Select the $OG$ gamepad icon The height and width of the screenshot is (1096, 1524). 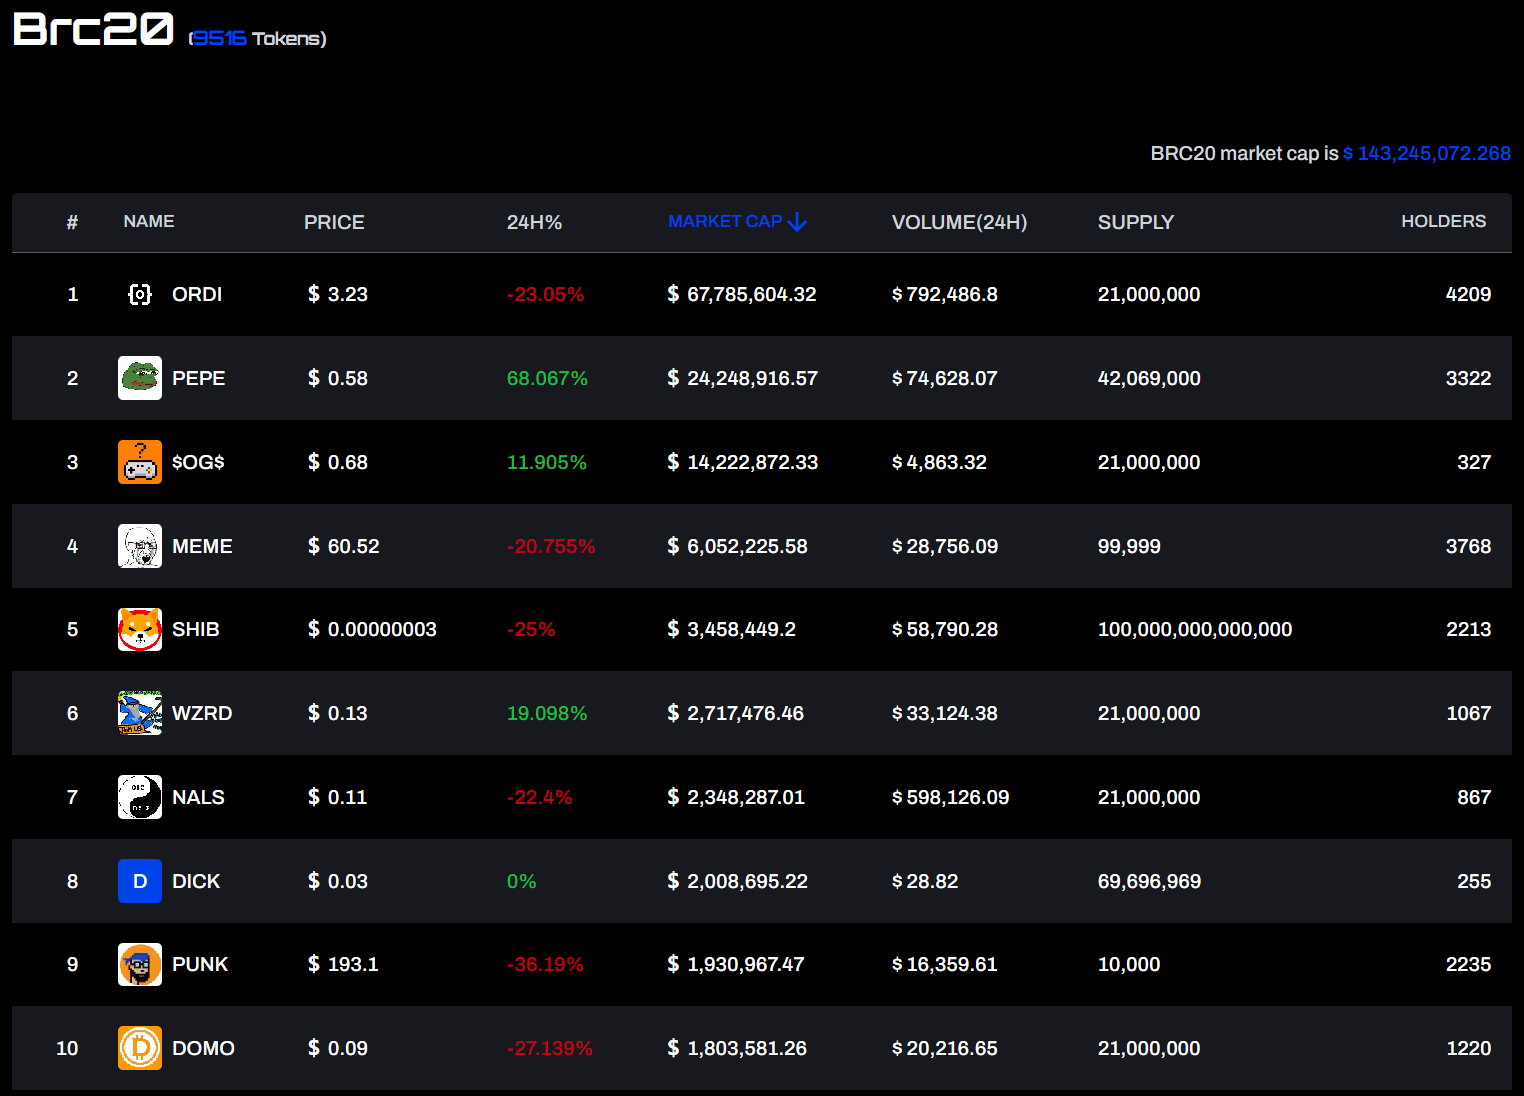click(140, 462)
